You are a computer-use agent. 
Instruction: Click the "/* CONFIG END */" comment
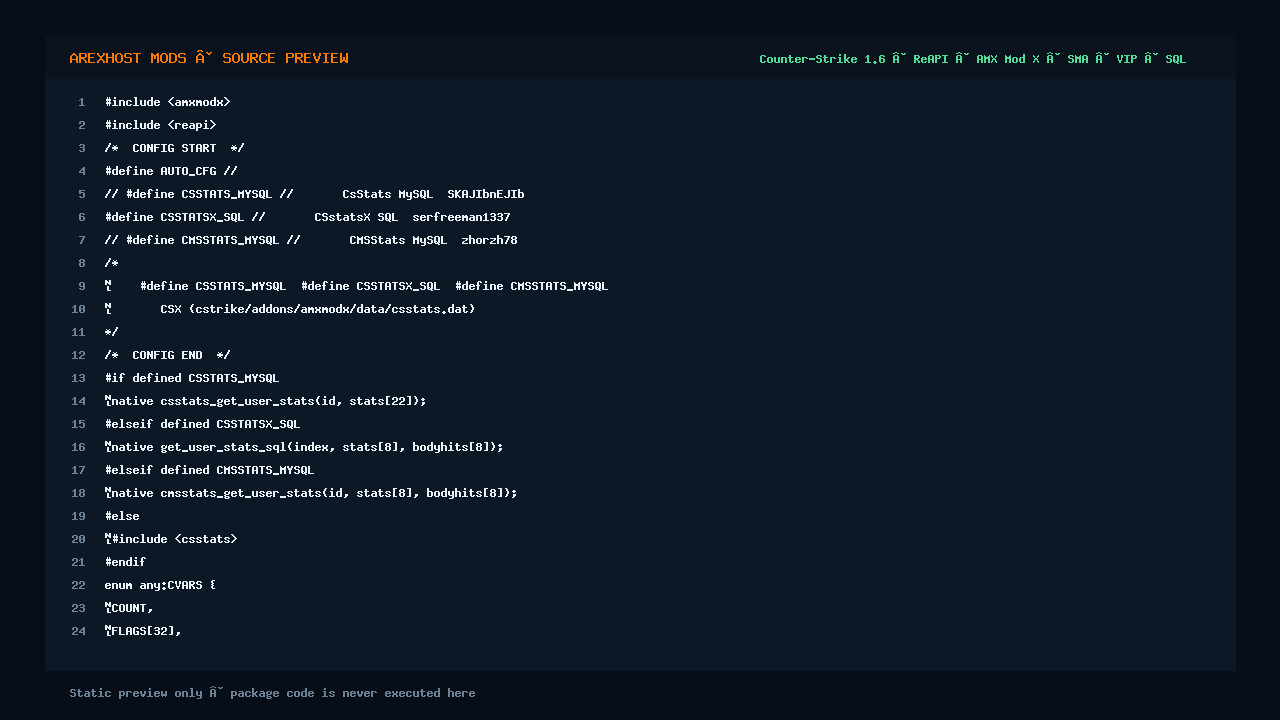(168, 355)
